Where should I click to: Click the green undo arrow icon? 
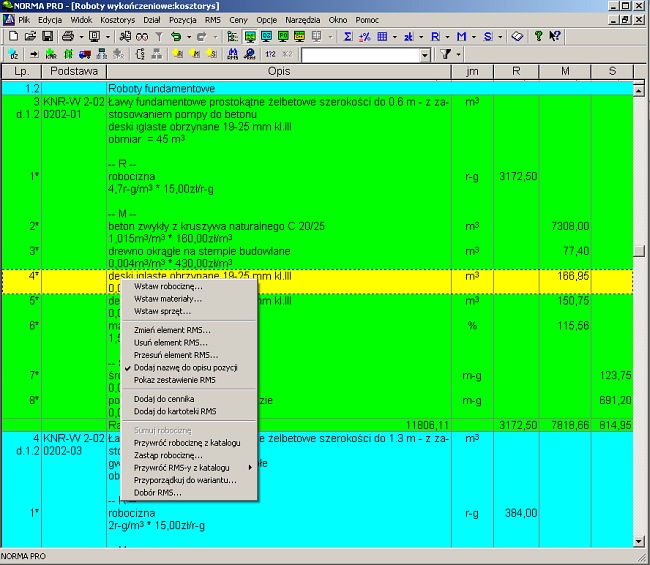pos(175,36)
